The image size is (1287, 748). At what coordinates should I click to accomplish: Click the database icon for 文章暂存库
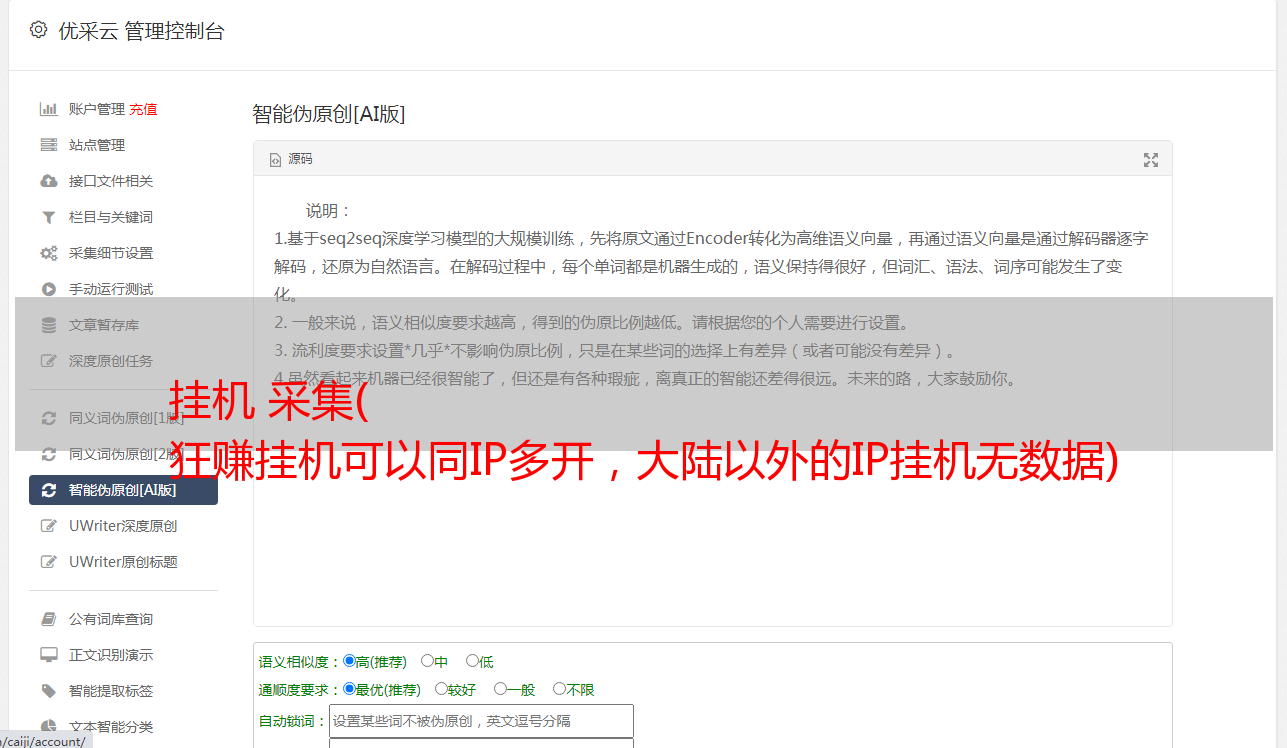click(48, 325)
